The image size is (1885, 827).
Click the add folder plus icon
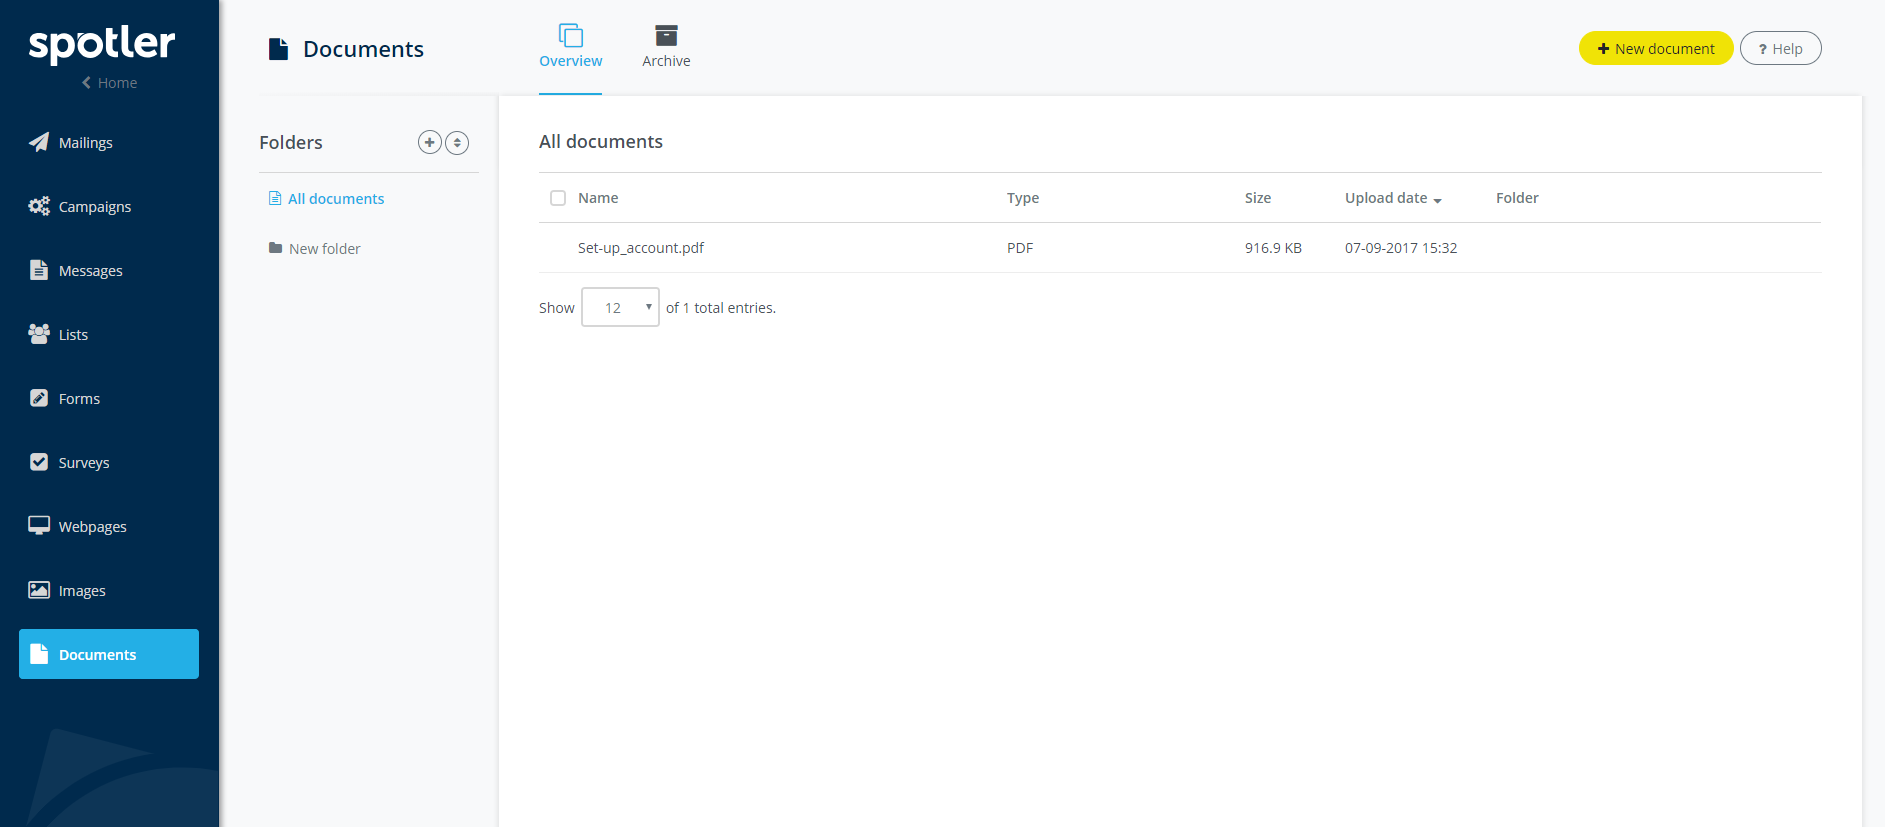click(x=429, y=142)
